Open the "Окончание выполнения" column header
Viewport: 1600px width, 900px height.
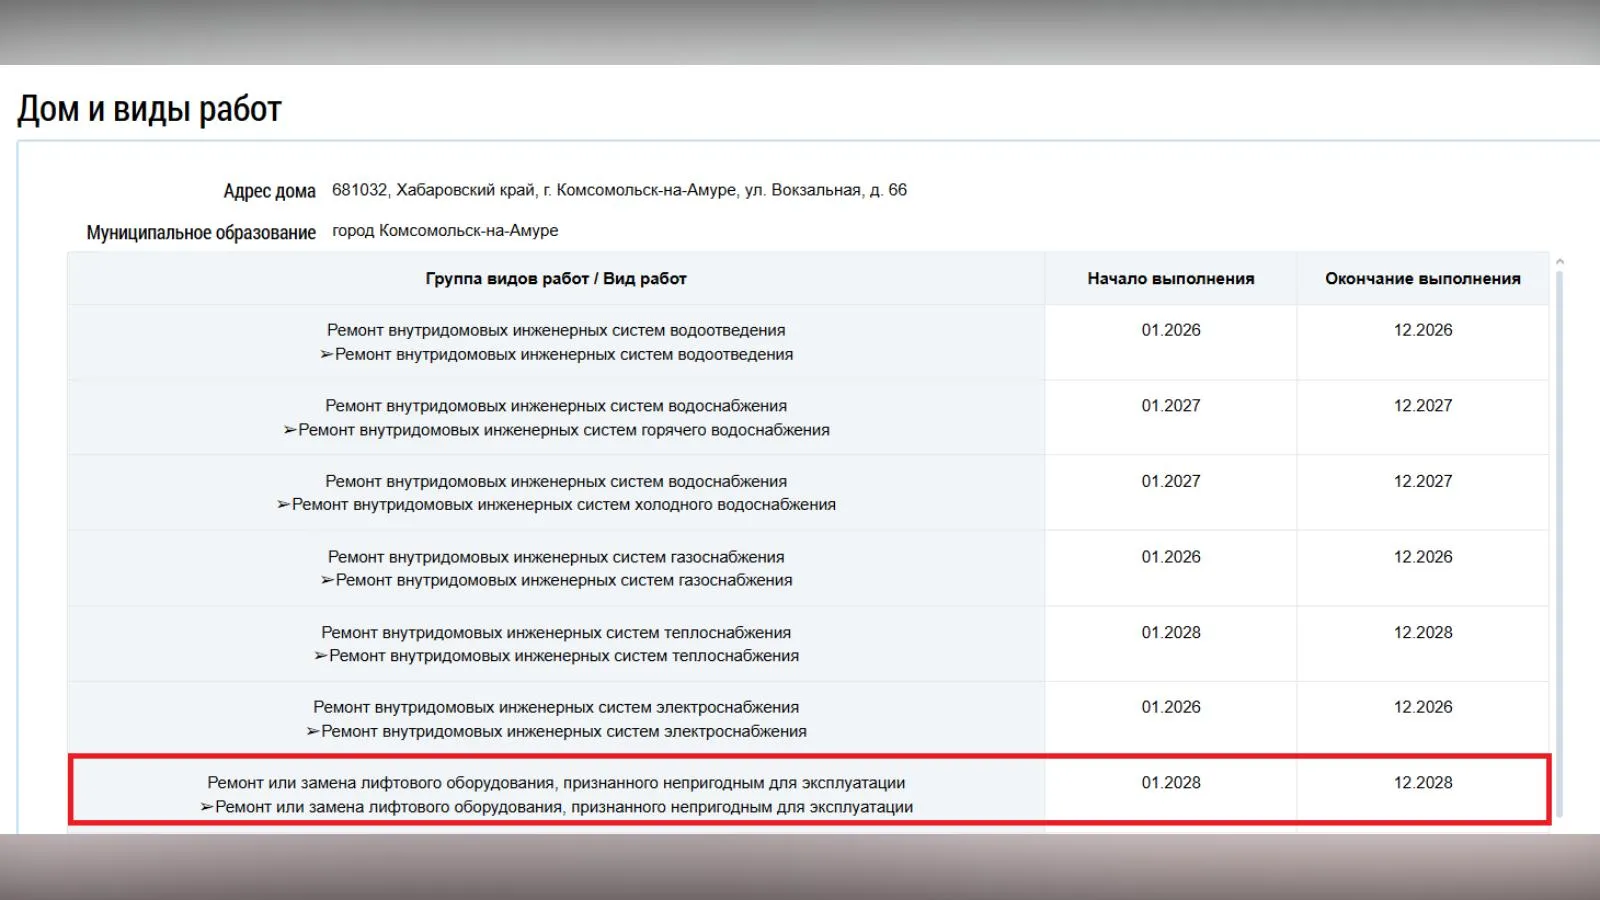pos(1423,278)
